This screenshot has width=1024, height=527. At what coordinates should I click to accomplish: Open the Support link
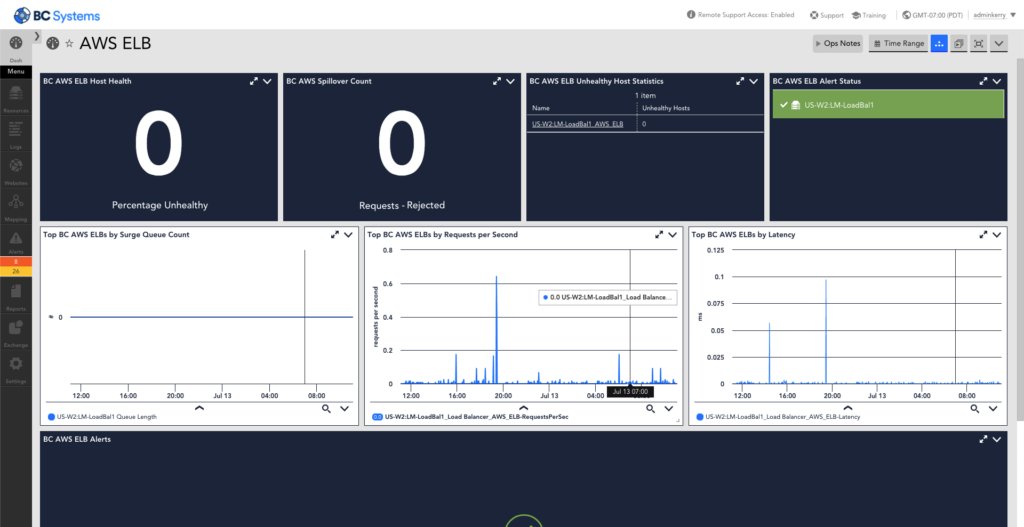tap(827, 15)
